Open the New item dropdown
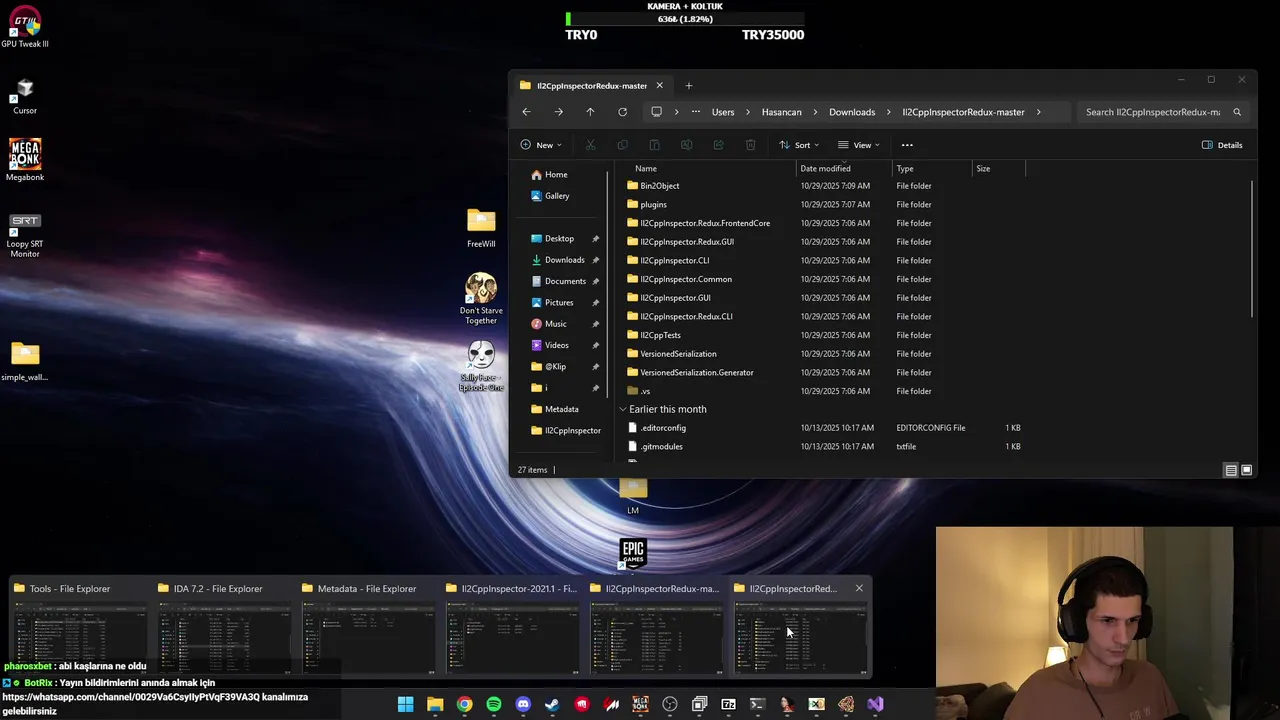1280x720 pixels. (x=541, y=145)
